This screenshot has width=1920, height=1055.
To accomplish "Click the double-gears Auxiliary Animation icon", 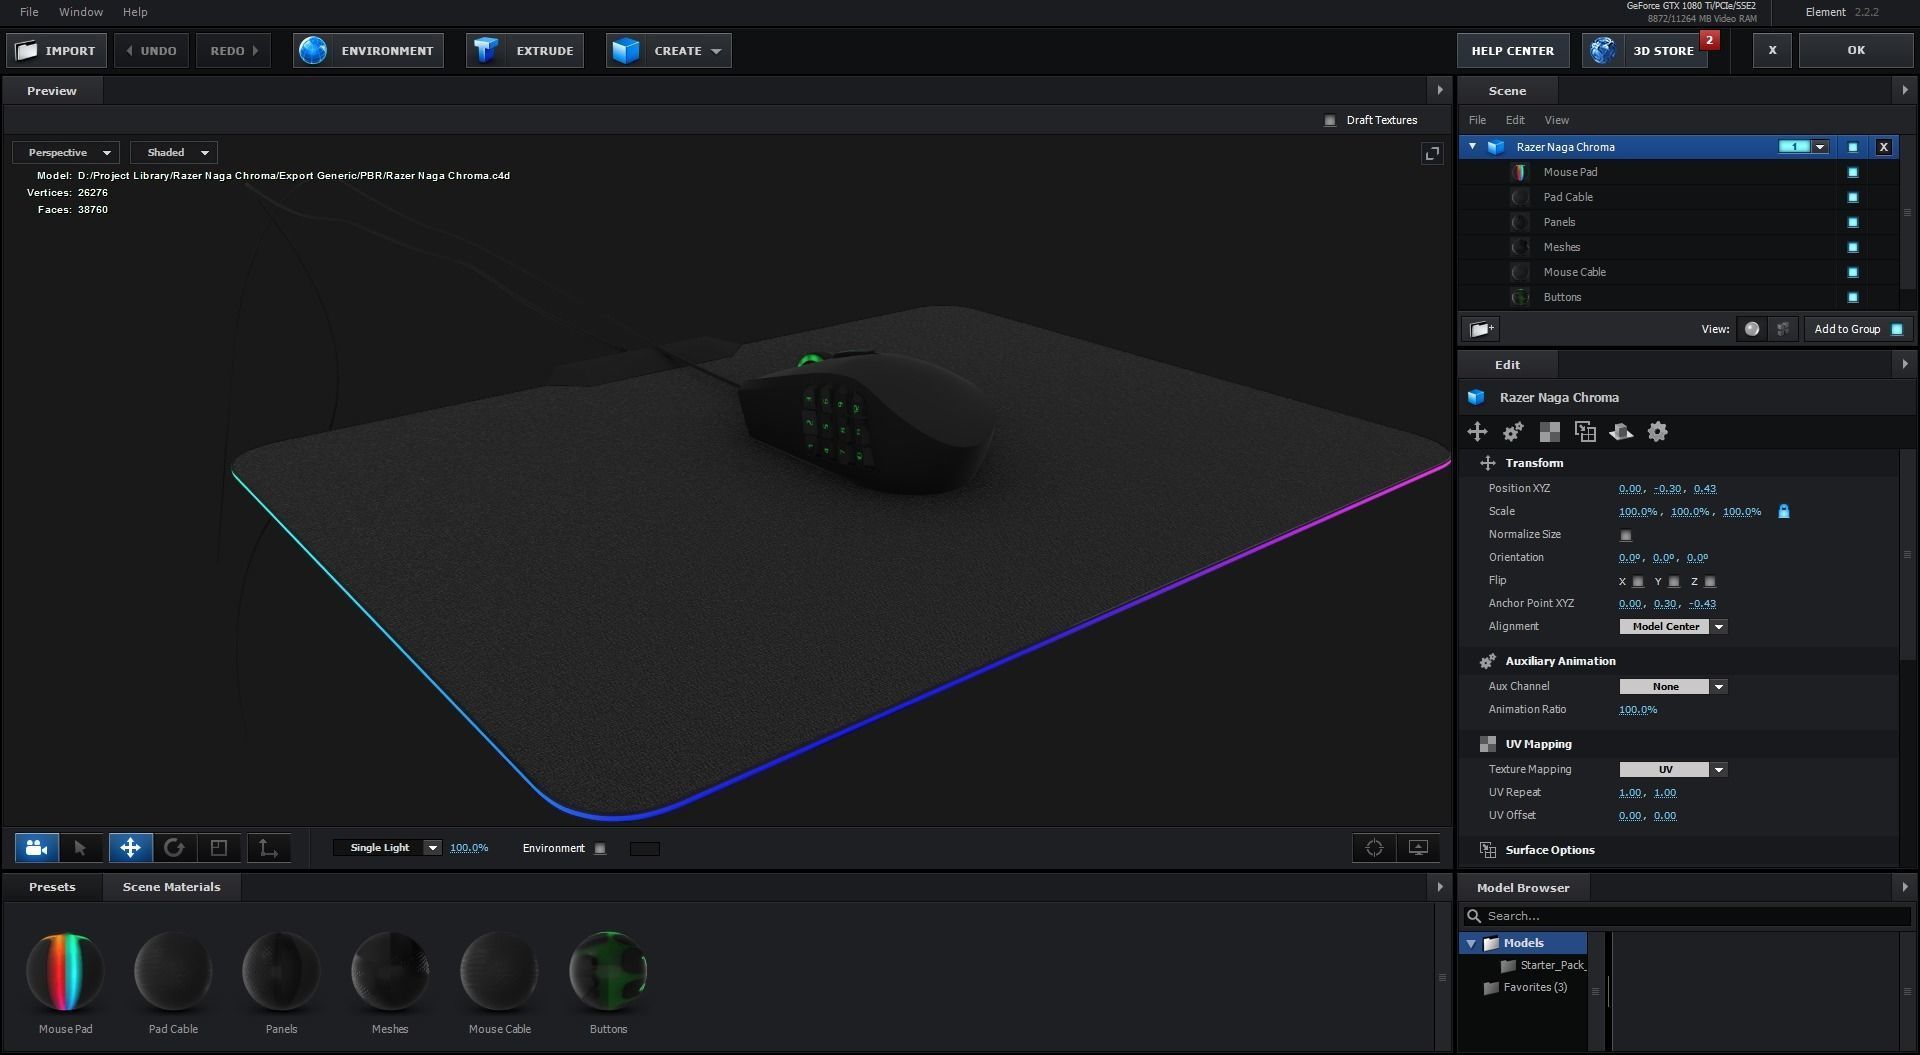I will point(1513,432).
